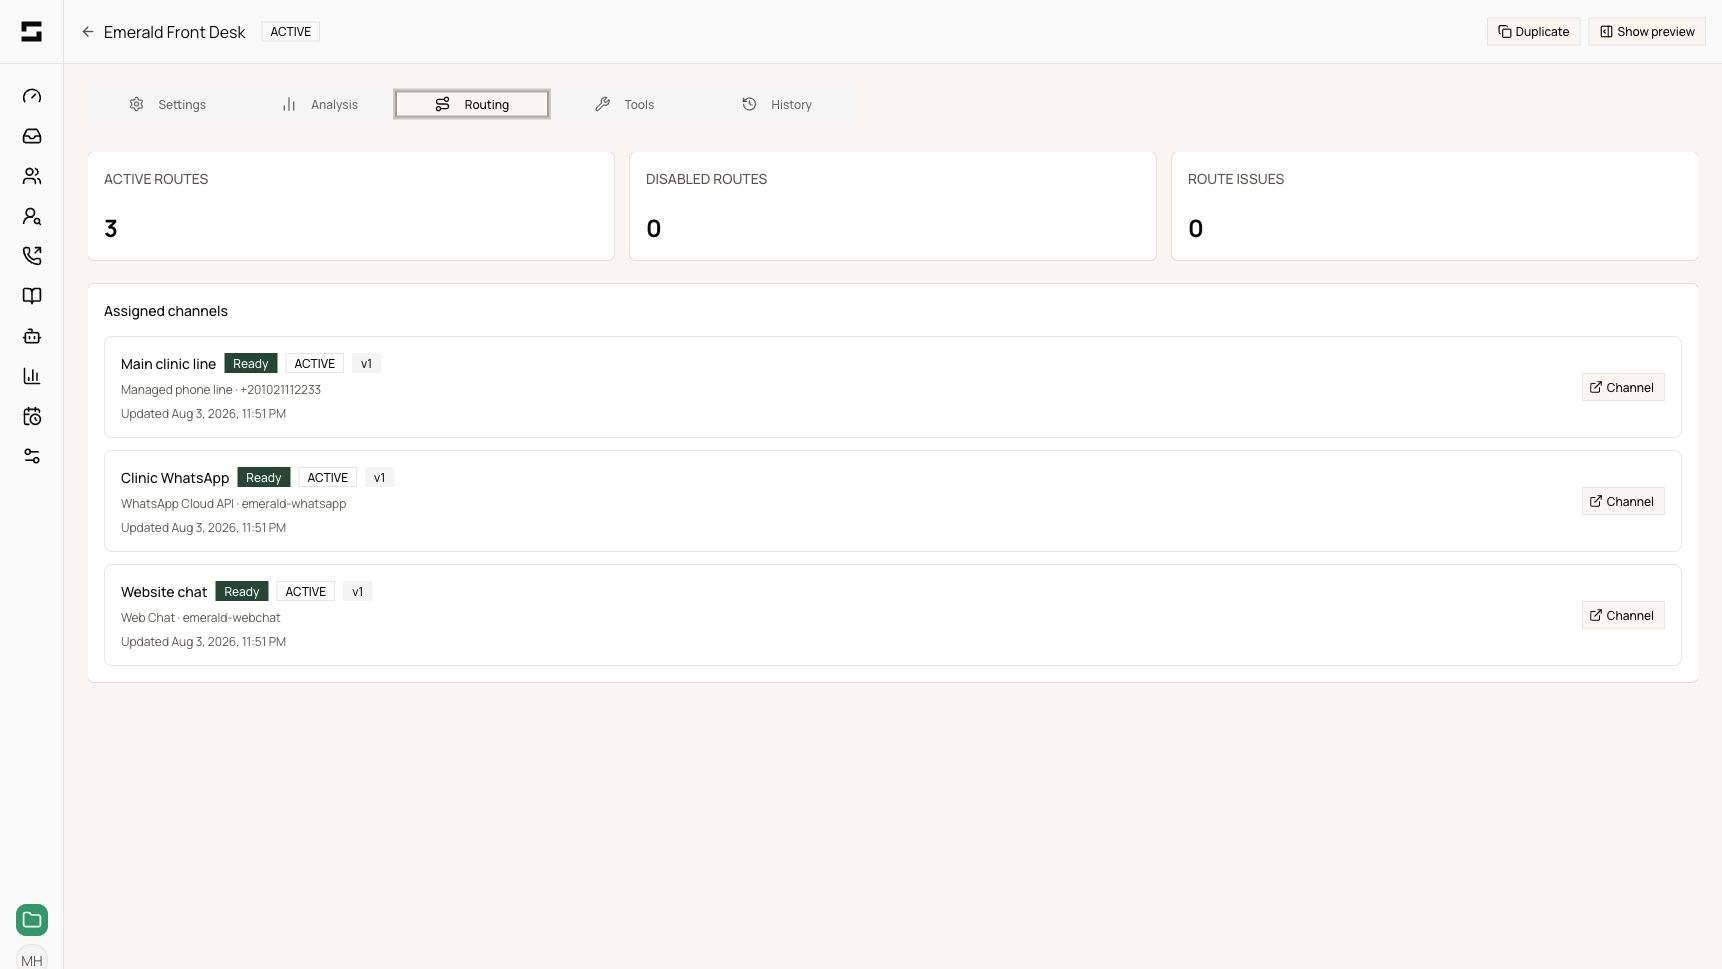Open the dashboard gauge icon in sidebar
The height and width of the screenshot is (969, 1722).
click(x=32, y=96)
